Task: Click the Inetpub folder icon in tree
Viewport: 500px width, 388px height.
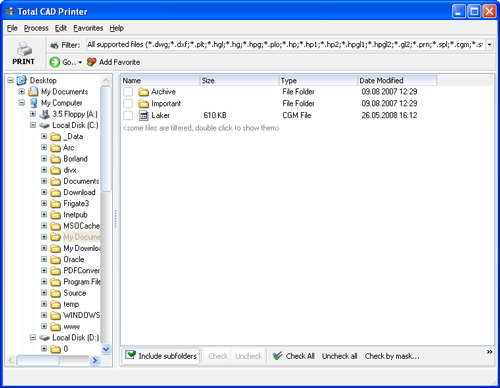Action: (55, 215)
